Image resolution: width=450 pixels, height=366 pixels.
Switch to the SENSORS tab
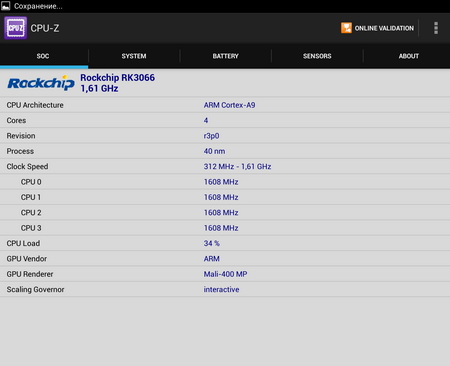(317, 56)
